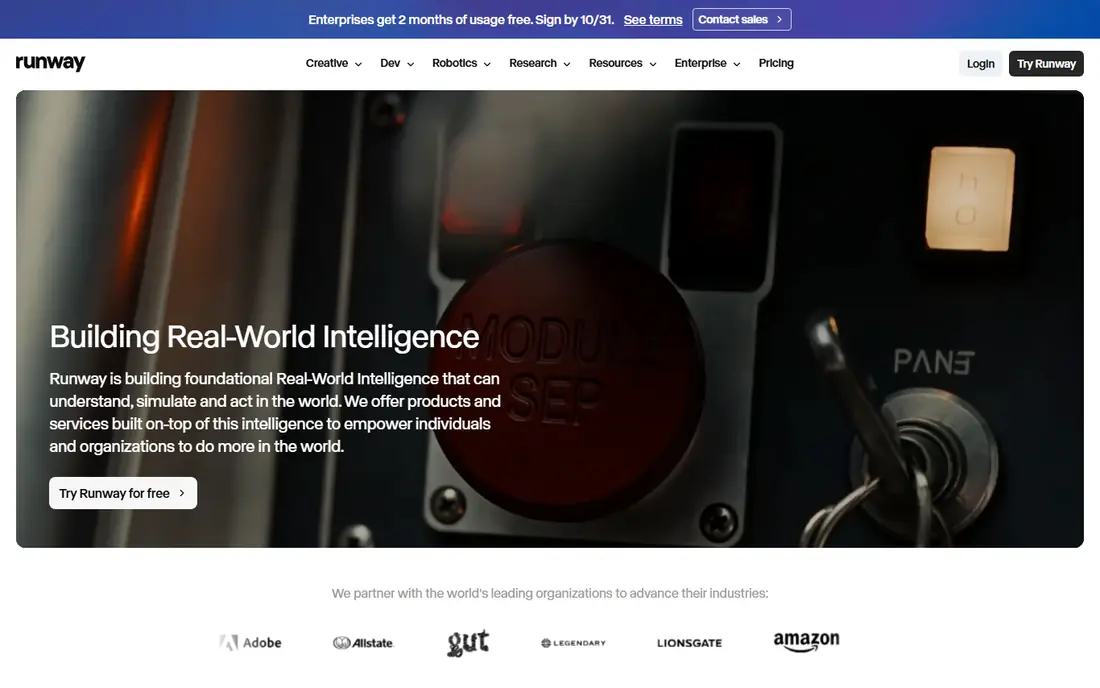Open the Lionsgate partner logo
Screen dimensions: 1100x688
[x=690, y=642]
